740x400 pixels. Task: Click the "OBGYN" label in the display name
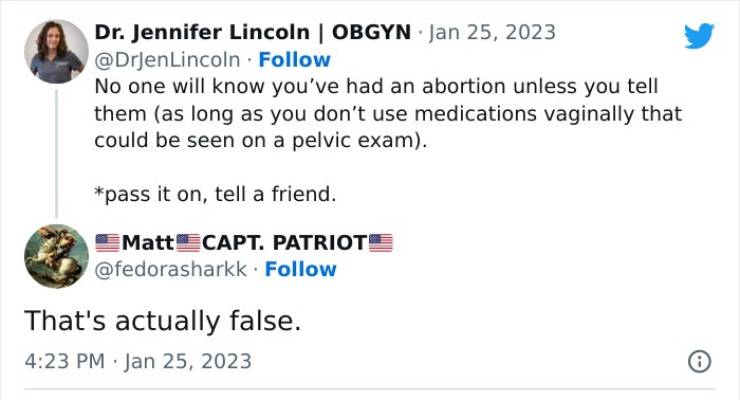click(370, 32)
